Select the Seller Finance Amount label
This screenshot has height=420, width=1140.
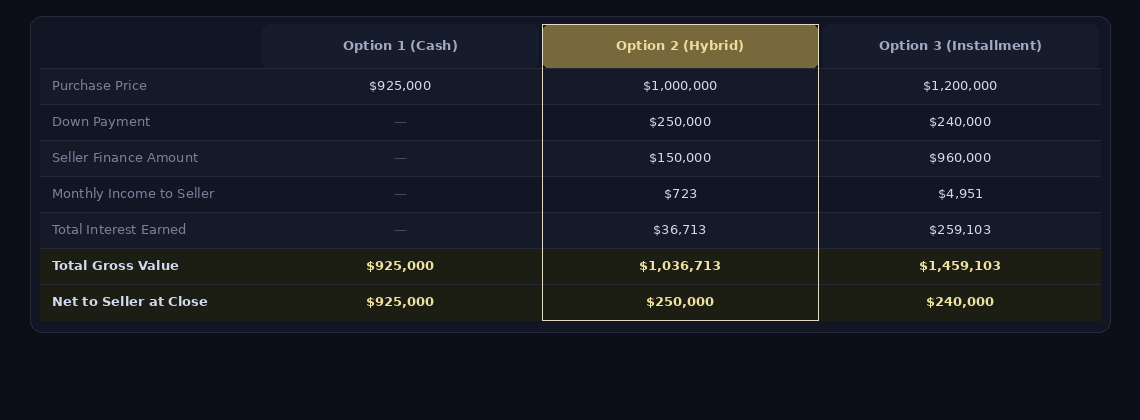pyautogui.click(x=125, y=158)
